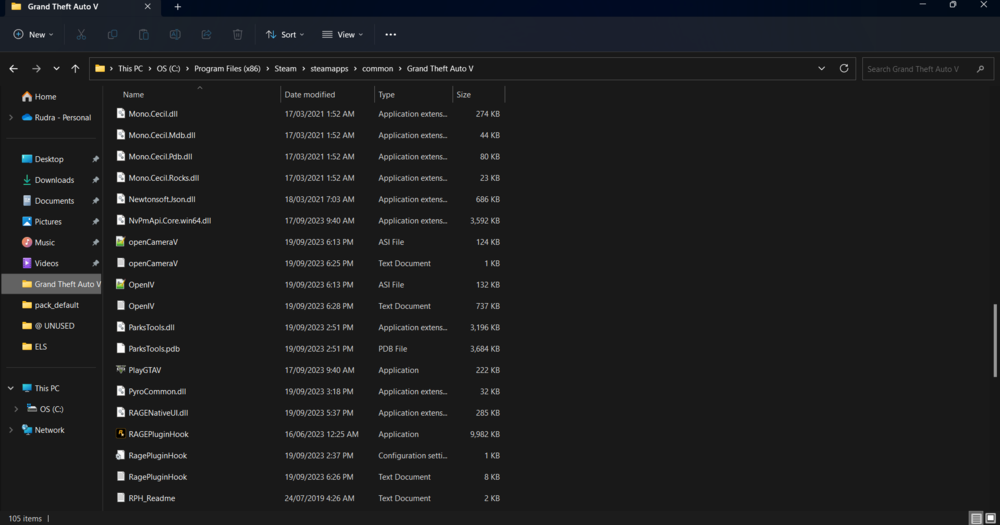The width and height of the screenshot is (1000, 525).
Task: Select the RPH_Readme text document
Action: [152, 498]
